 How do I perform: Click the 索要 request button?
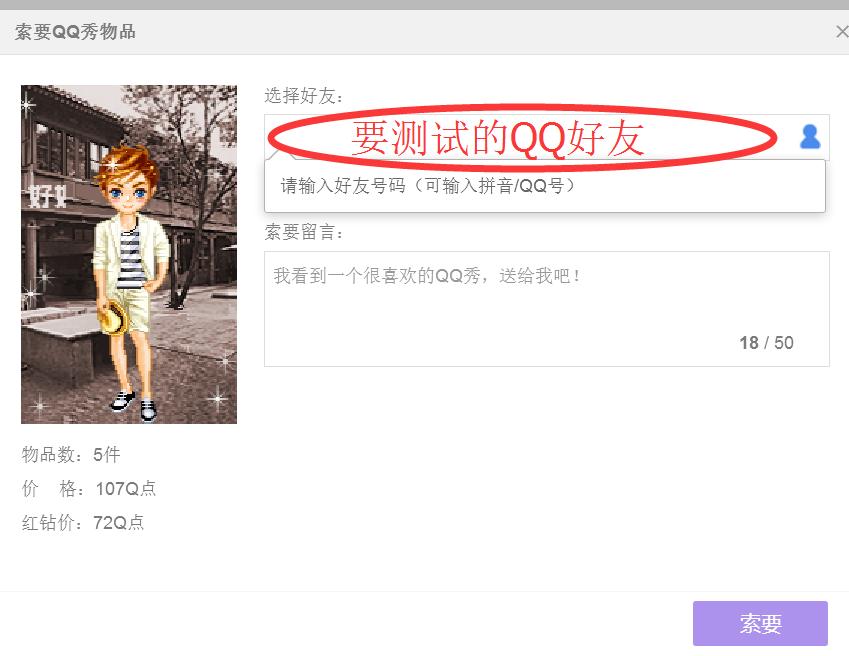761,623
